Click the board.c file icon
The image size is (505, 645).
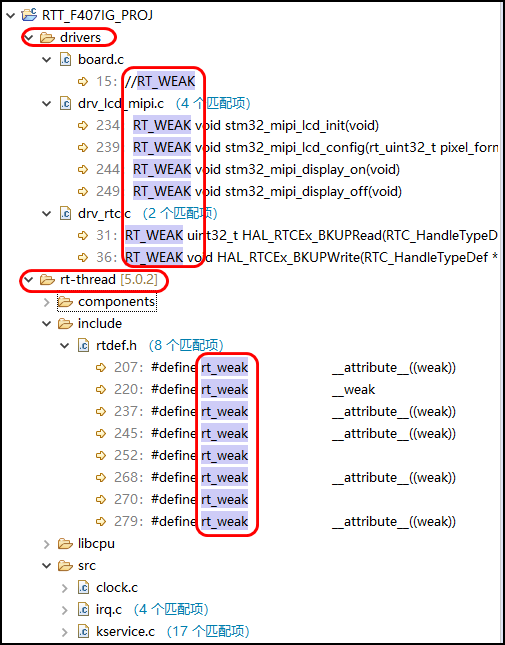coord(65,60)
